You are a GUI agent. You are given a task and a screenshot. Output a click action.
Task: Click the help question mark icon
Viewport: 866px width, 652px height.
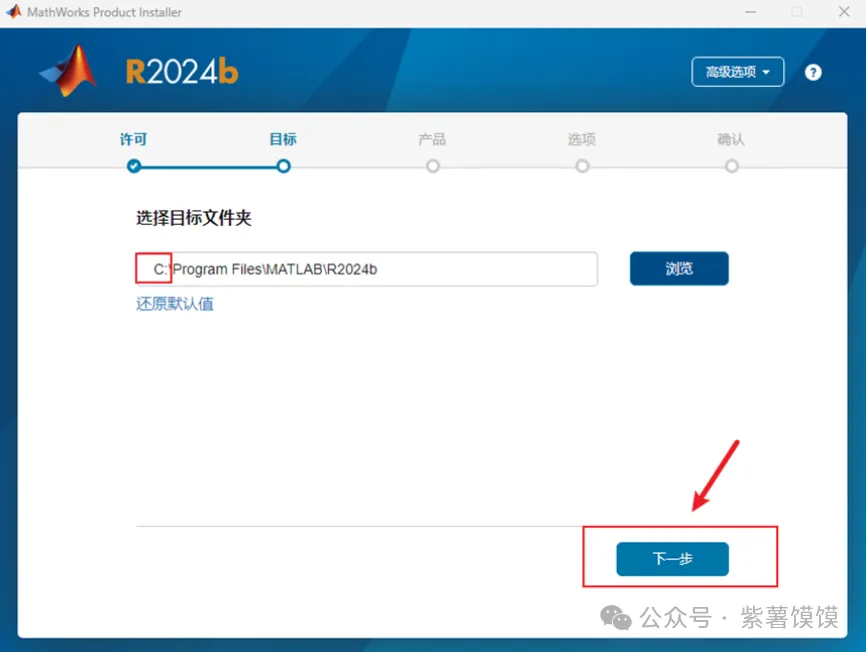tap(813, 72)
